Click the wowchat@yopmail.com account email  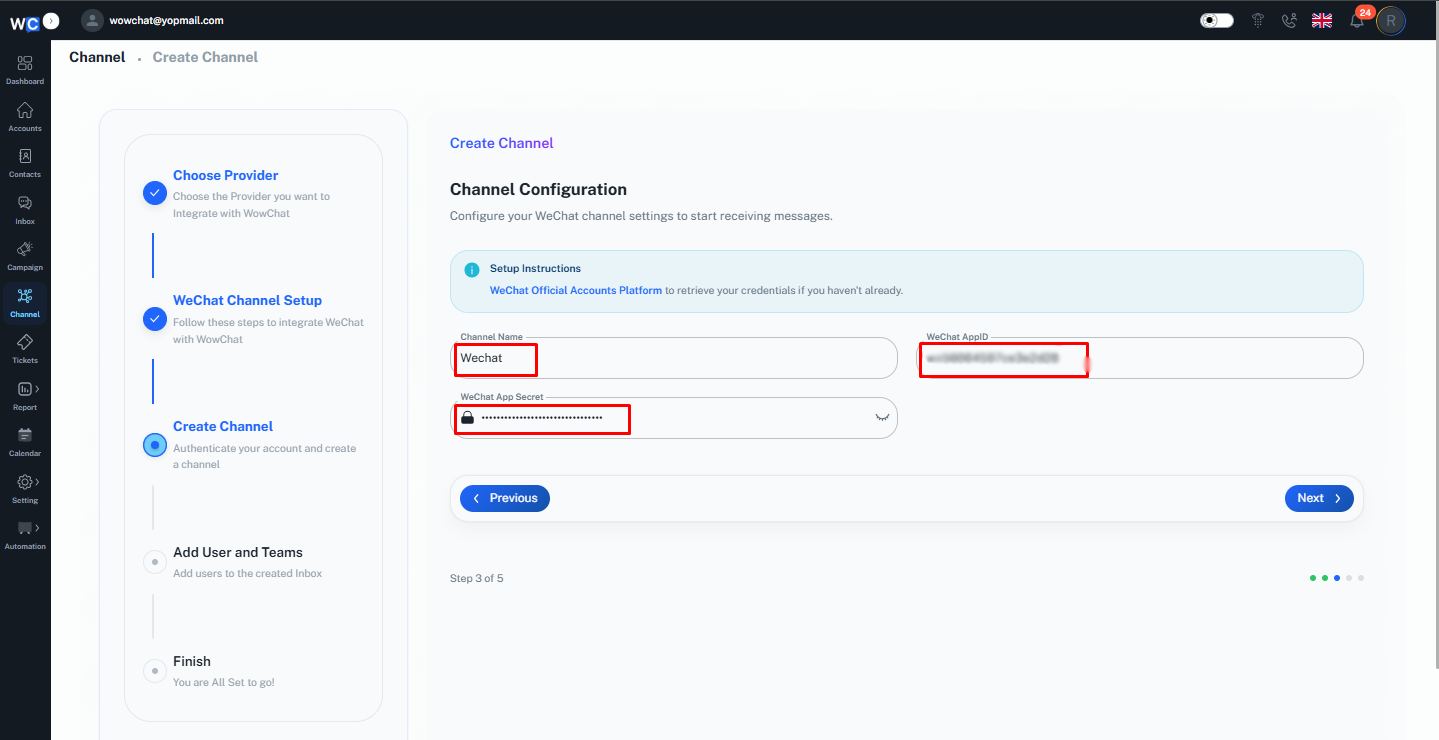pos(167,20)
